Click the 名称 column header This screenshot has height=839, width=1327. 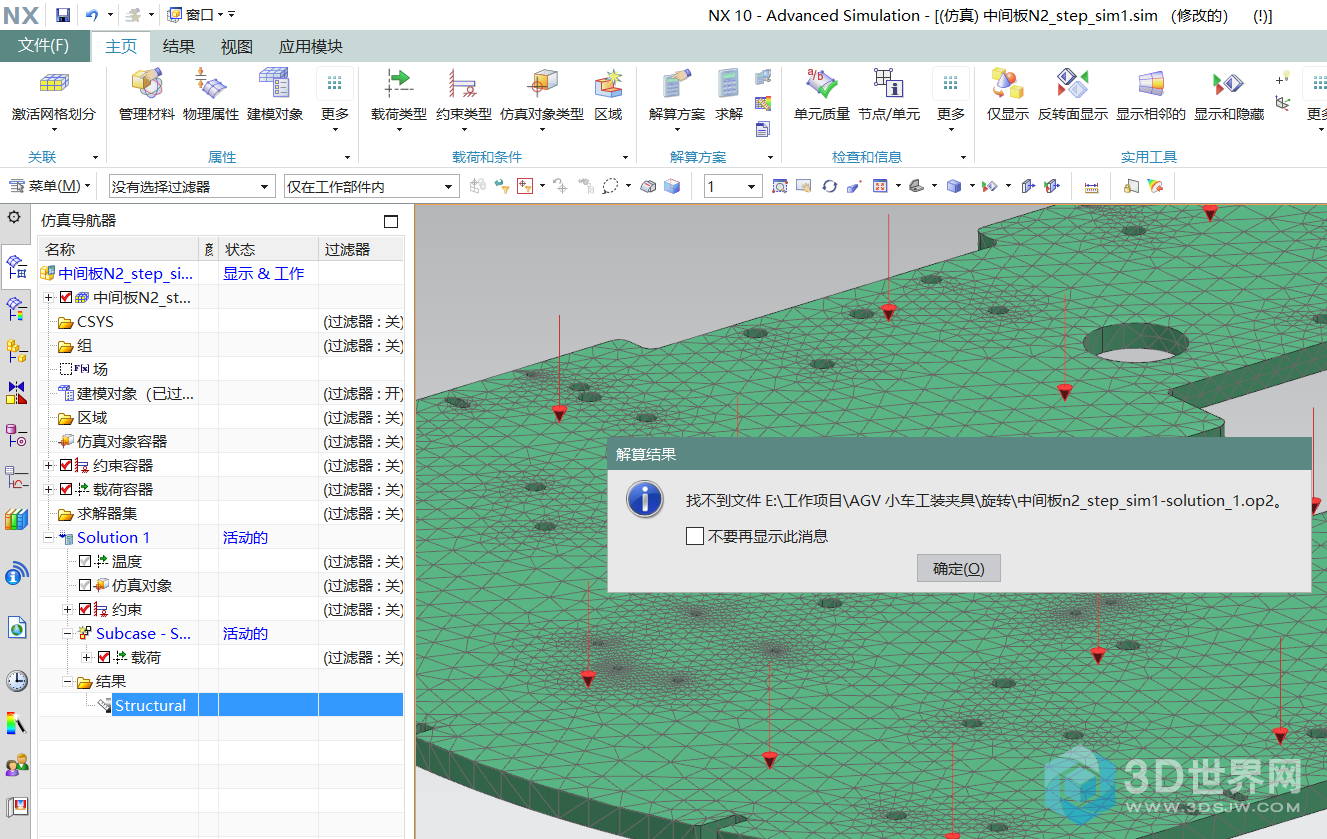pyautogui.click(x=119, y=249)
